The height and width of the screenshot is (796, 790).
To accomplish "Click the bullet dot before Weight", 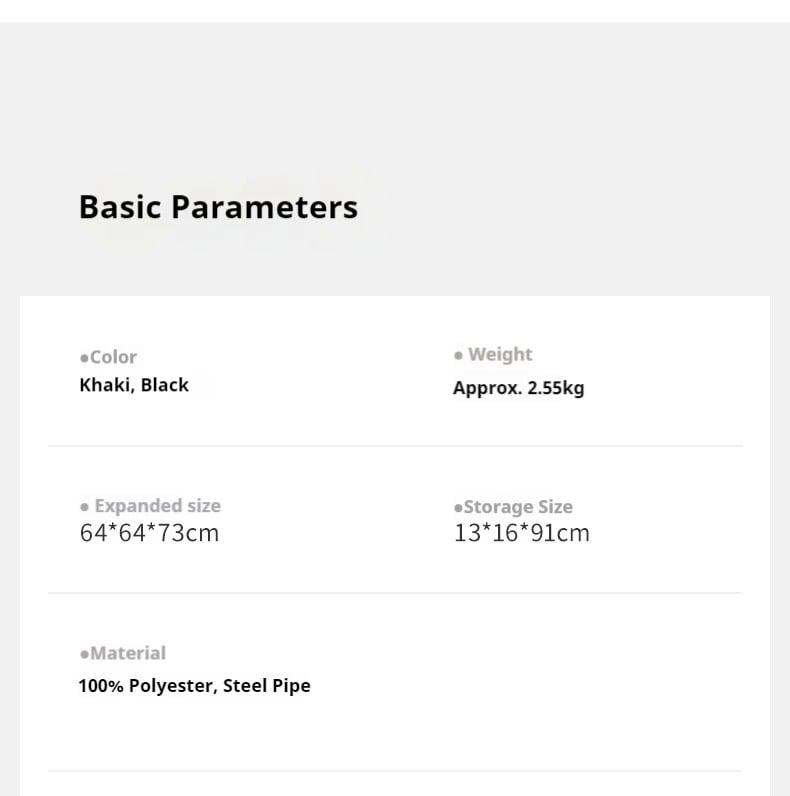I will (458, 355).
